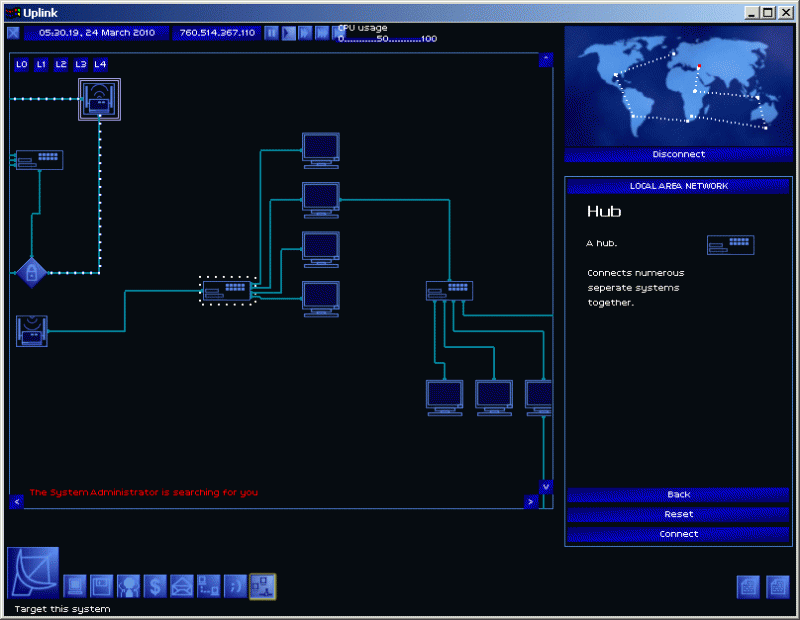Select the right-side hub above the bottom terminals
This screenshot has width=800, height=620.
tap(449, 291)
